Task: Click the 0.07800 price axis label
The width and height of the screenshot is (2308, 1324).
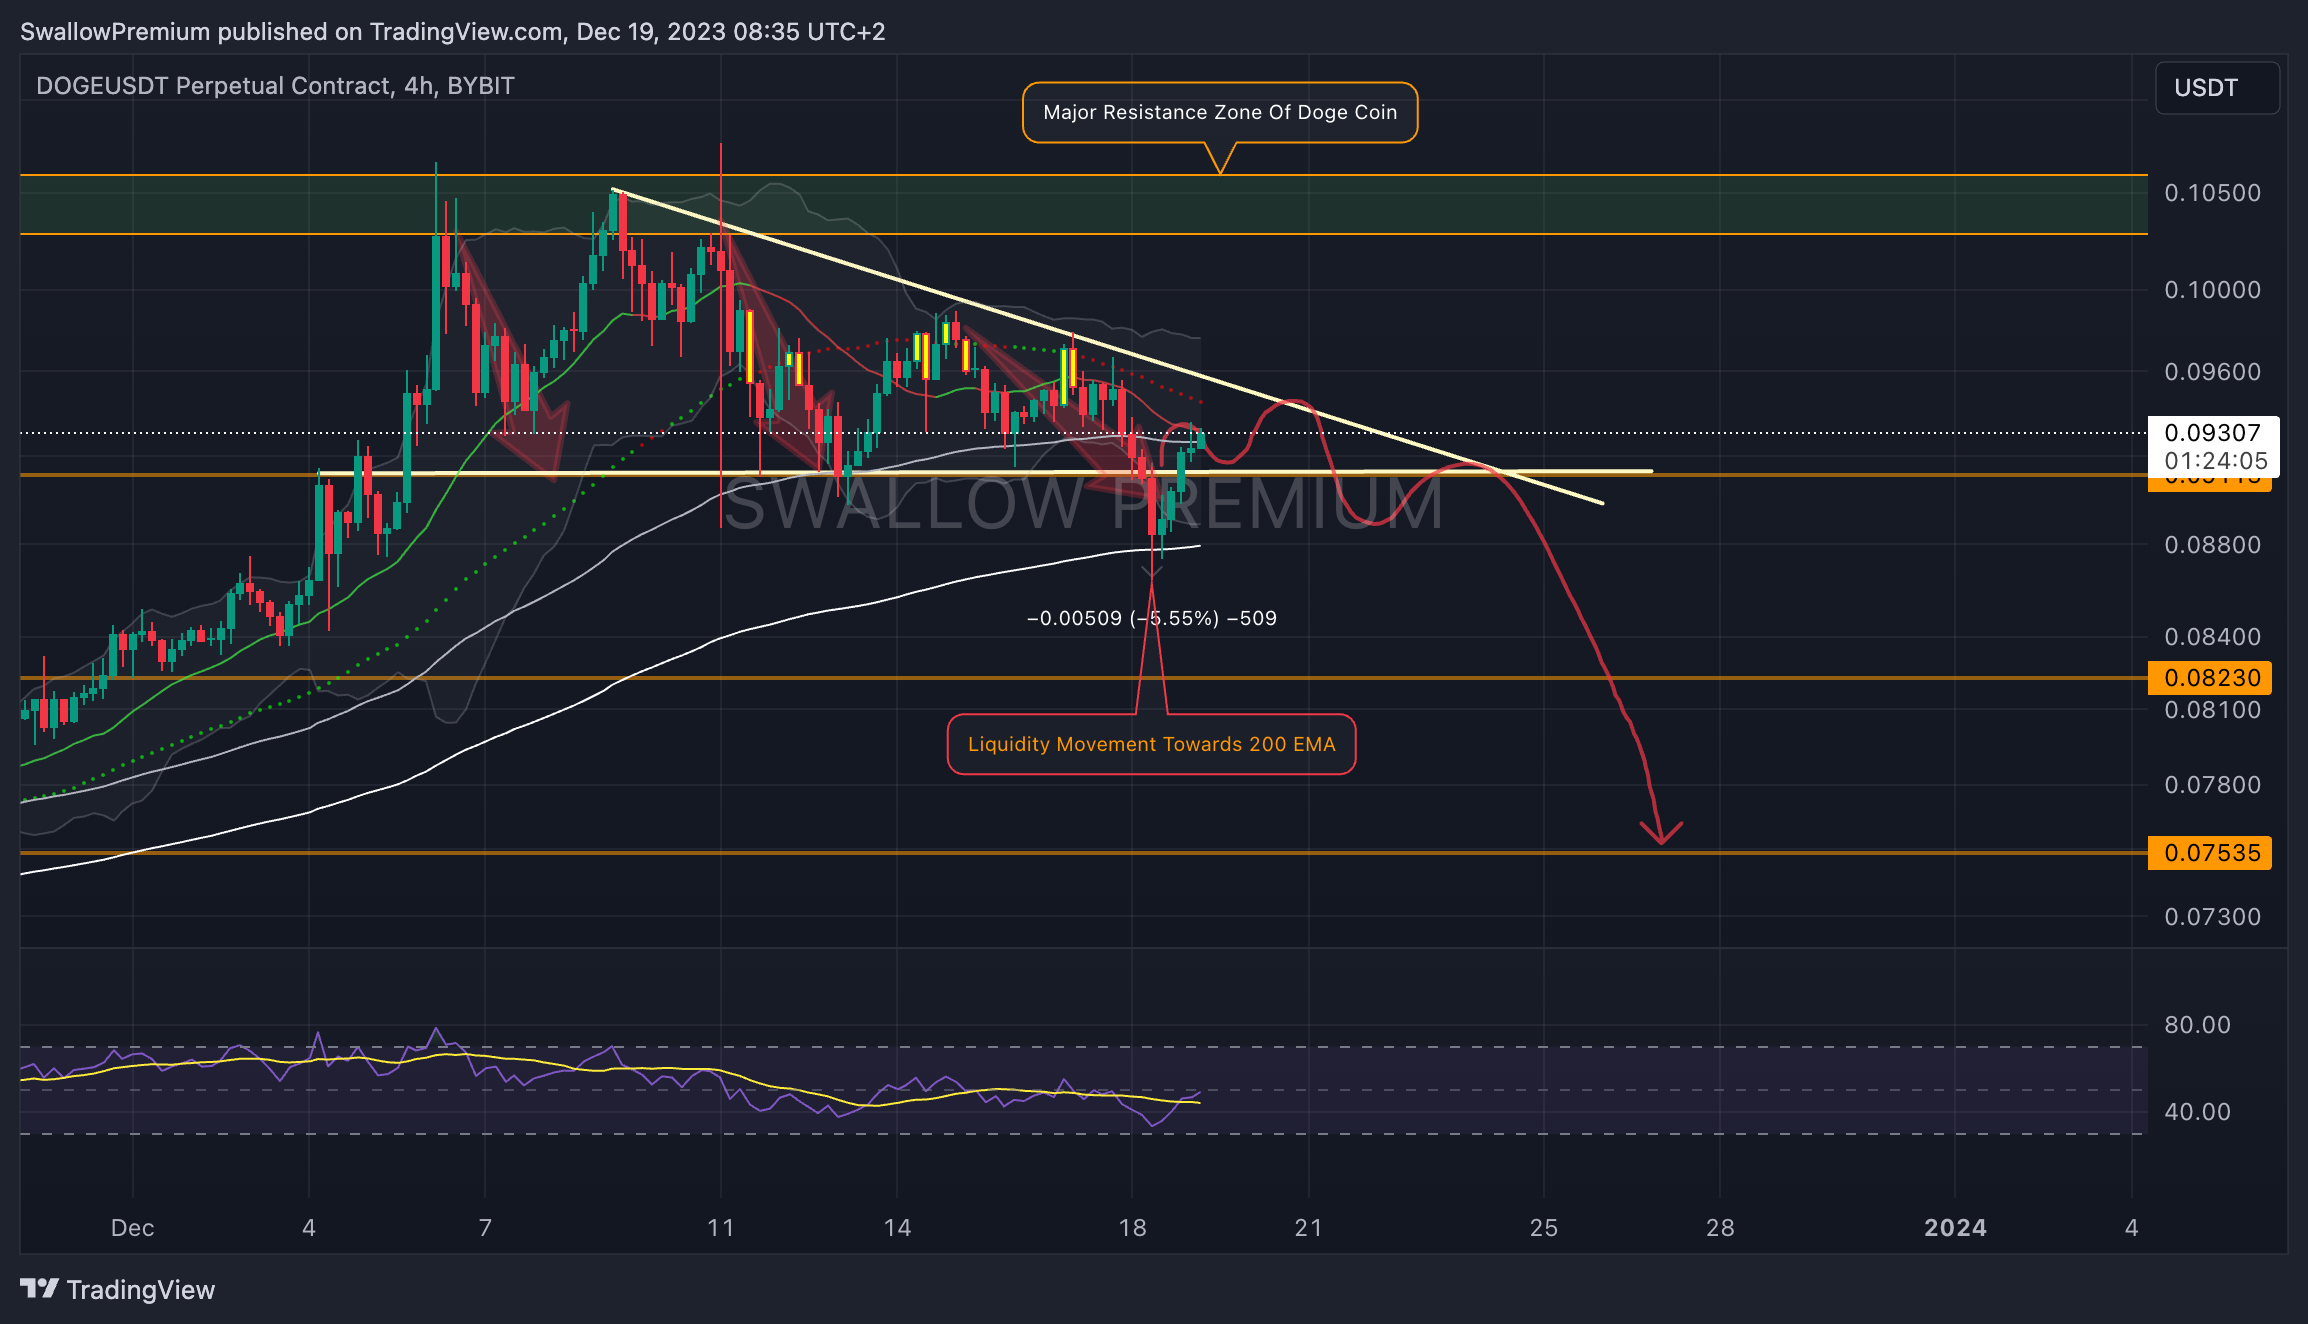Action: point(2212,785)
